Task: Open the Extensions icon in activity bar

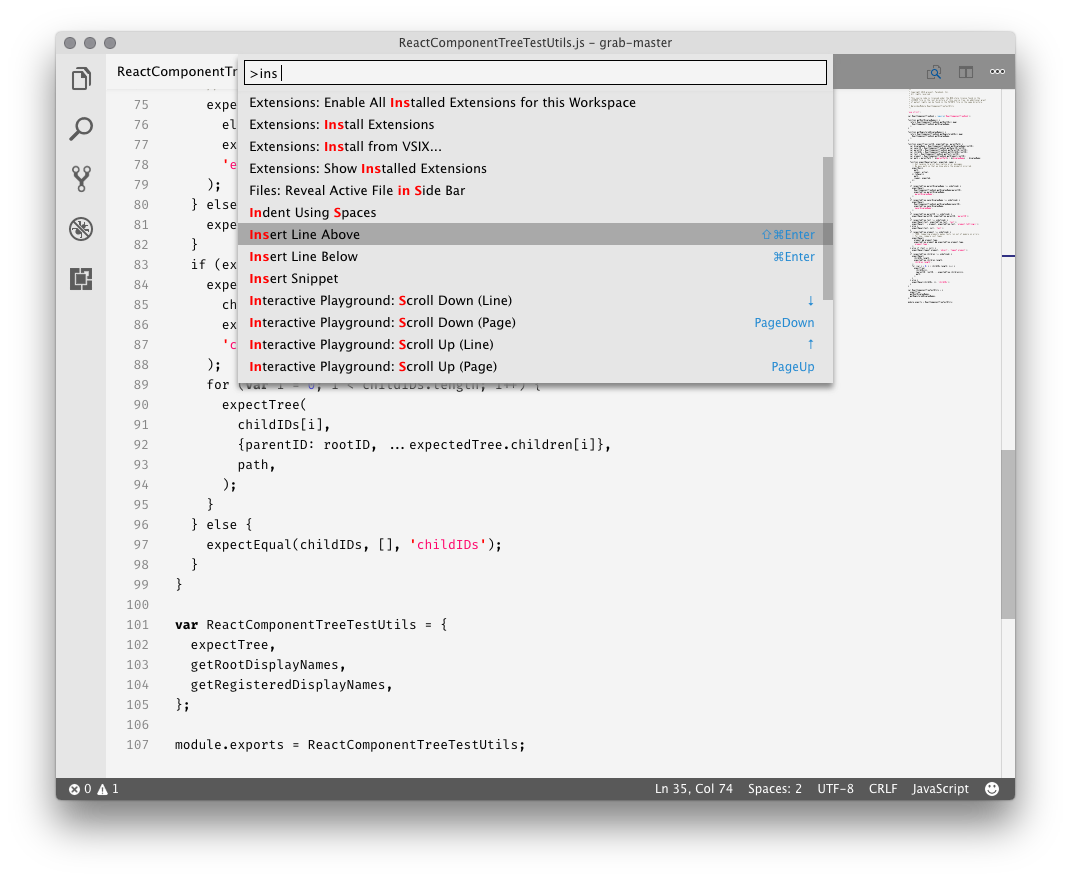Action: 81,279
